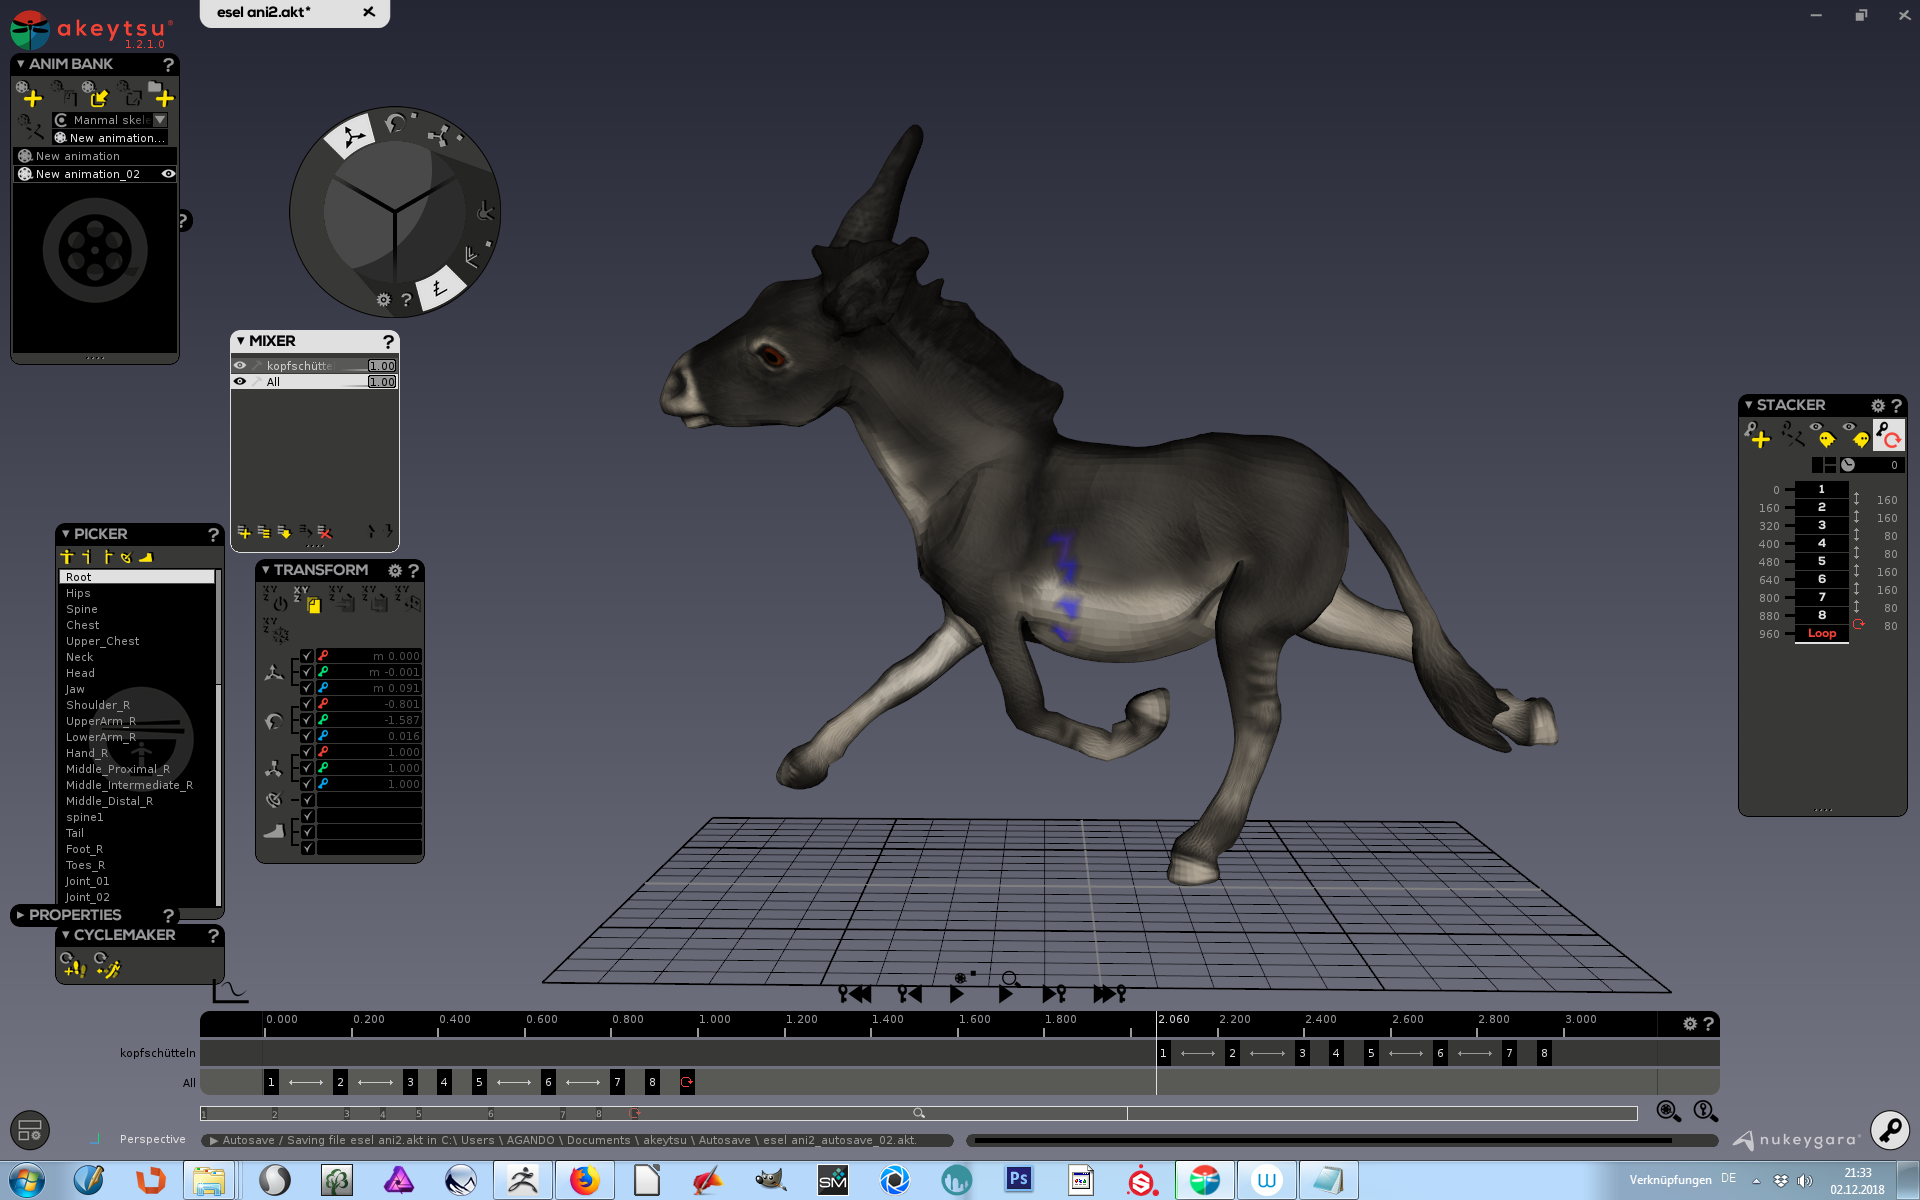This screenshot has width=1920, height=1200.
Task: Uncheck the first translation axis checkbox in Transform
Action: pos(307,656)
